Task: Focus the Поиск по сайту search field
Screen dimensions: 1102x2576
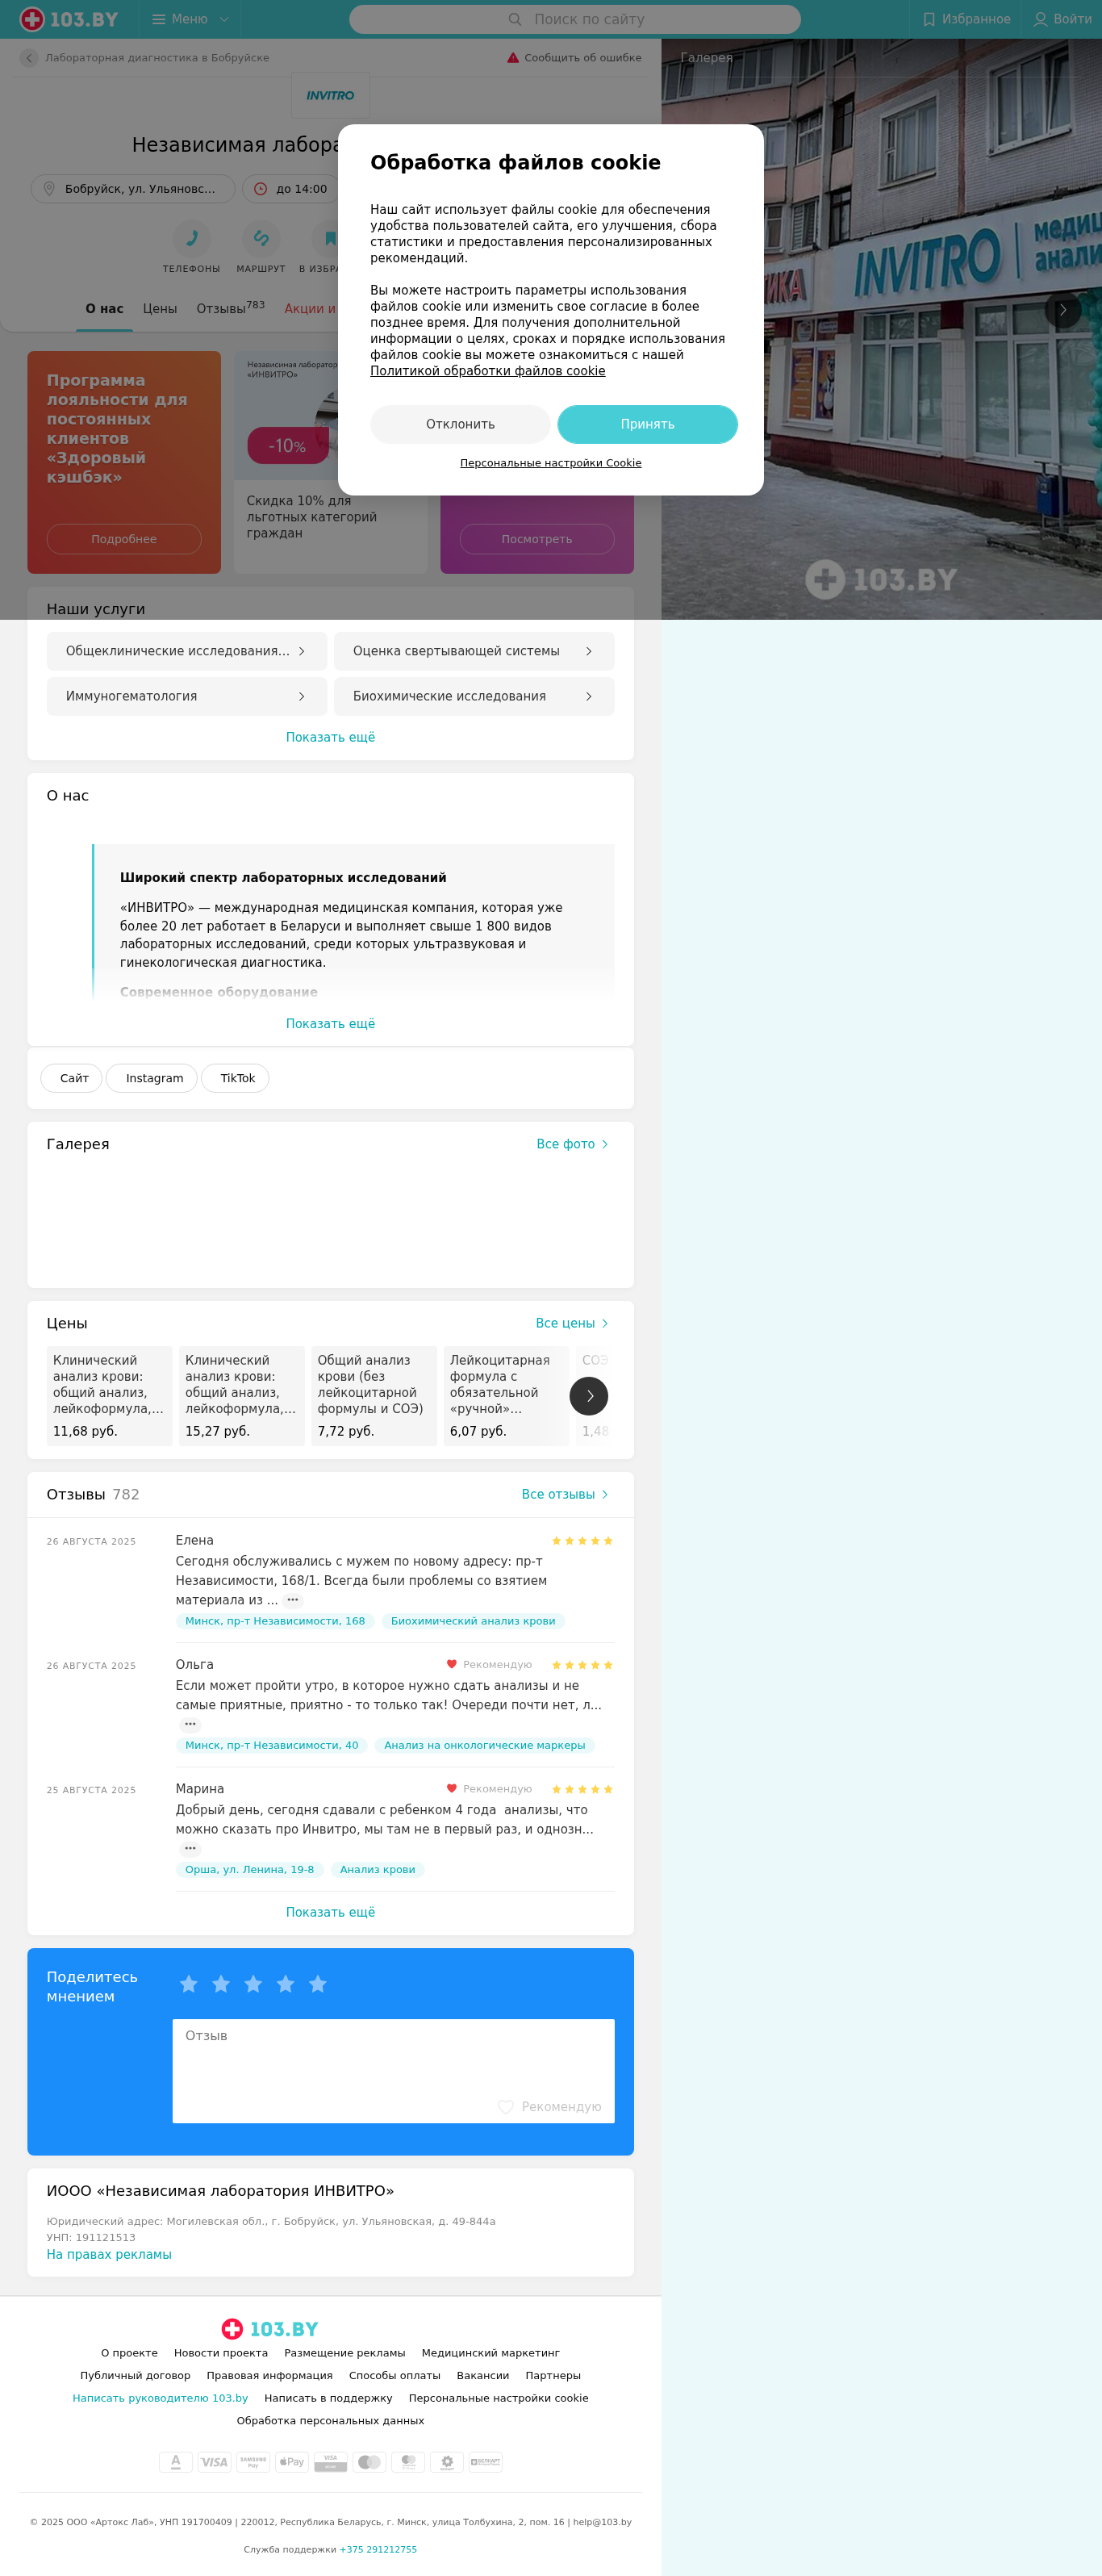Action: [575, 19]
